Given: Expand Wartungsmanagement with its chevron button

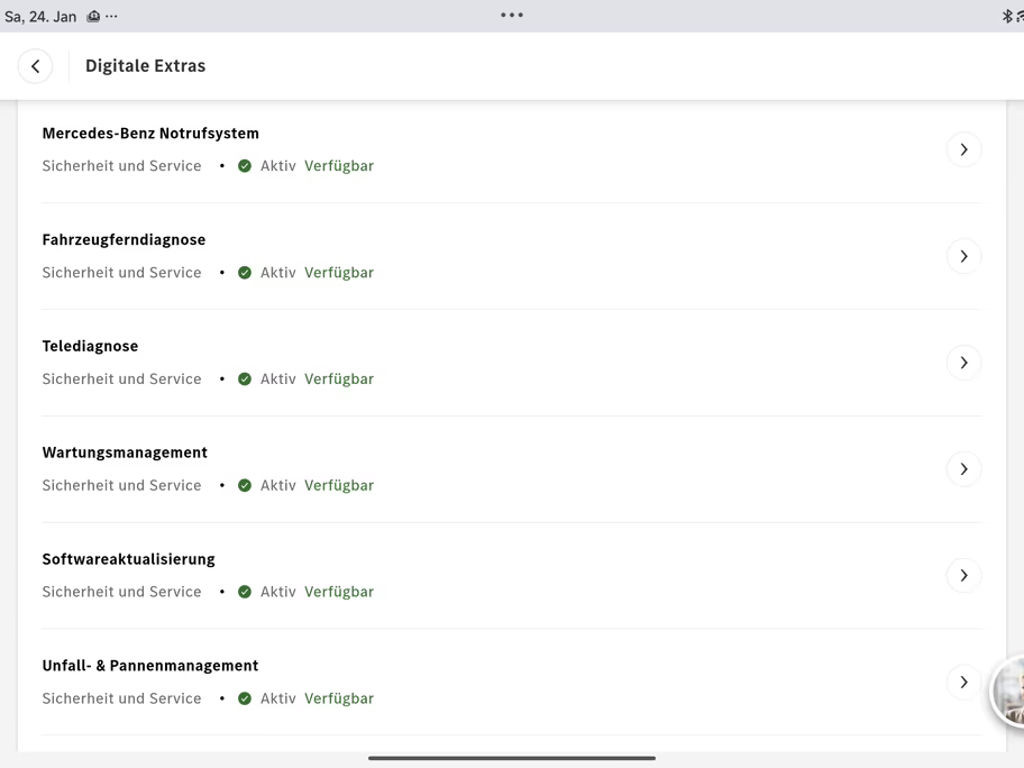Looking at the screenshot, I should (963, 469).
